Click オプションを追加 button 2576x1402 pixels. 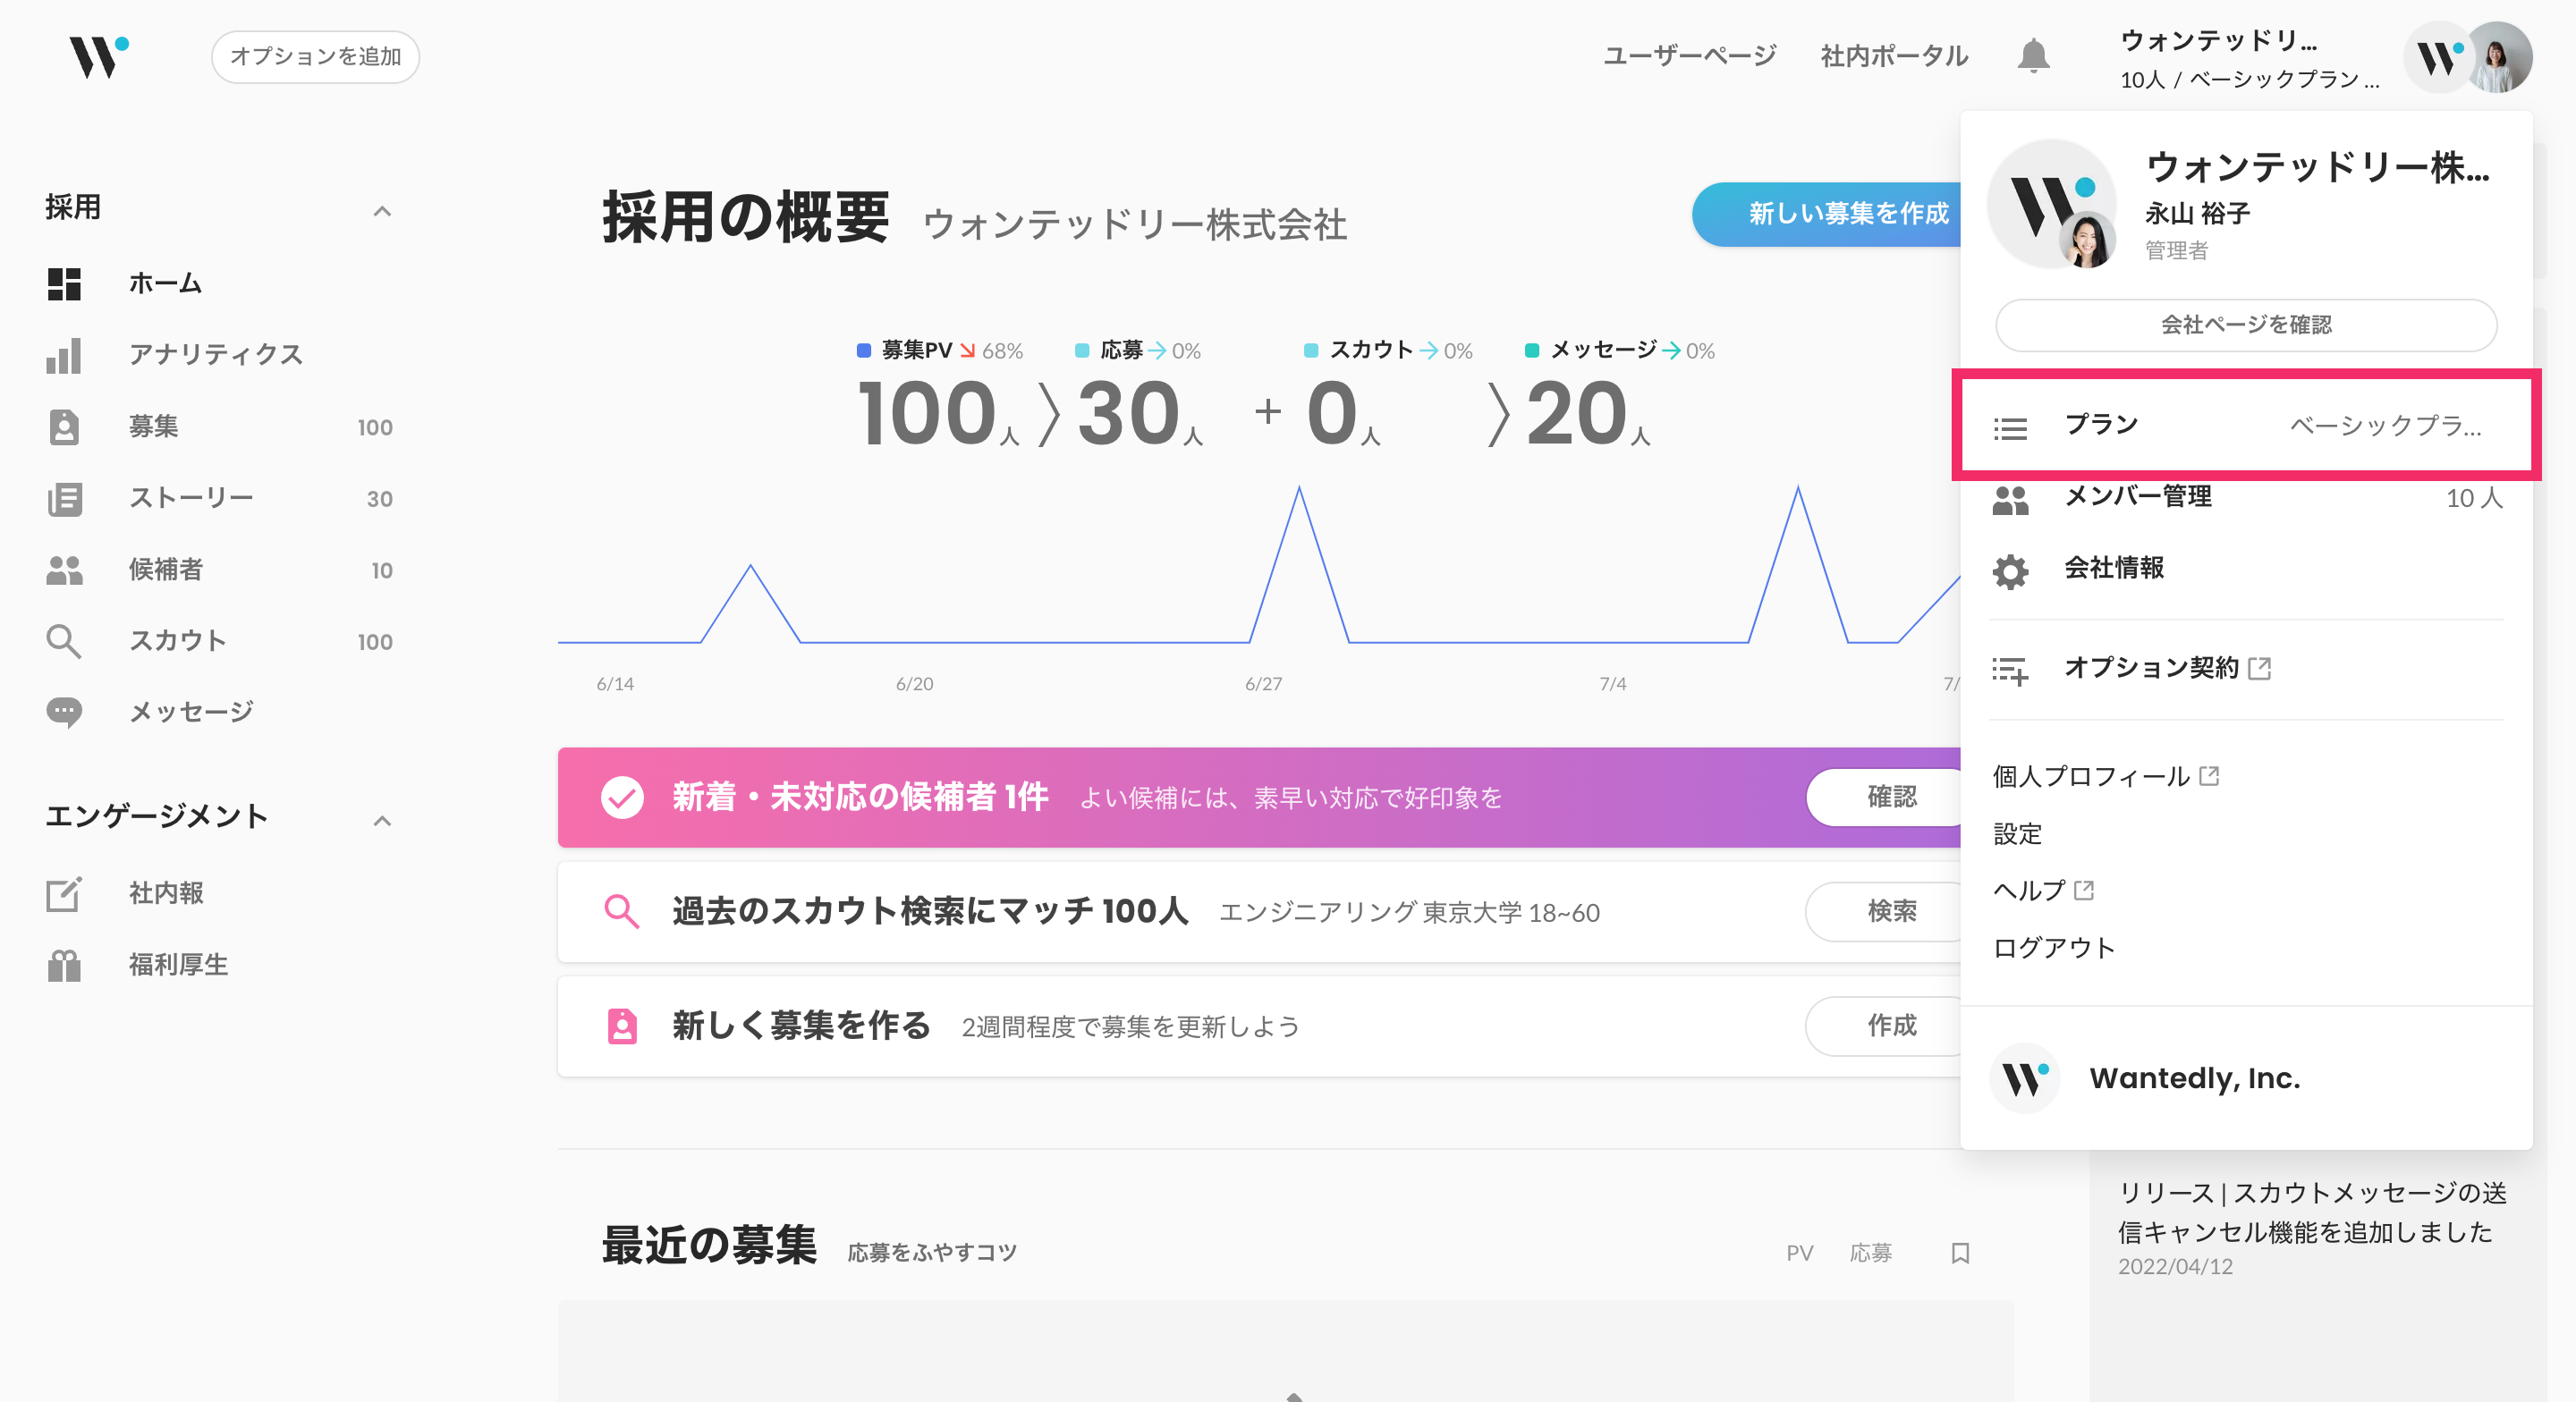click(x=315, y=56)
